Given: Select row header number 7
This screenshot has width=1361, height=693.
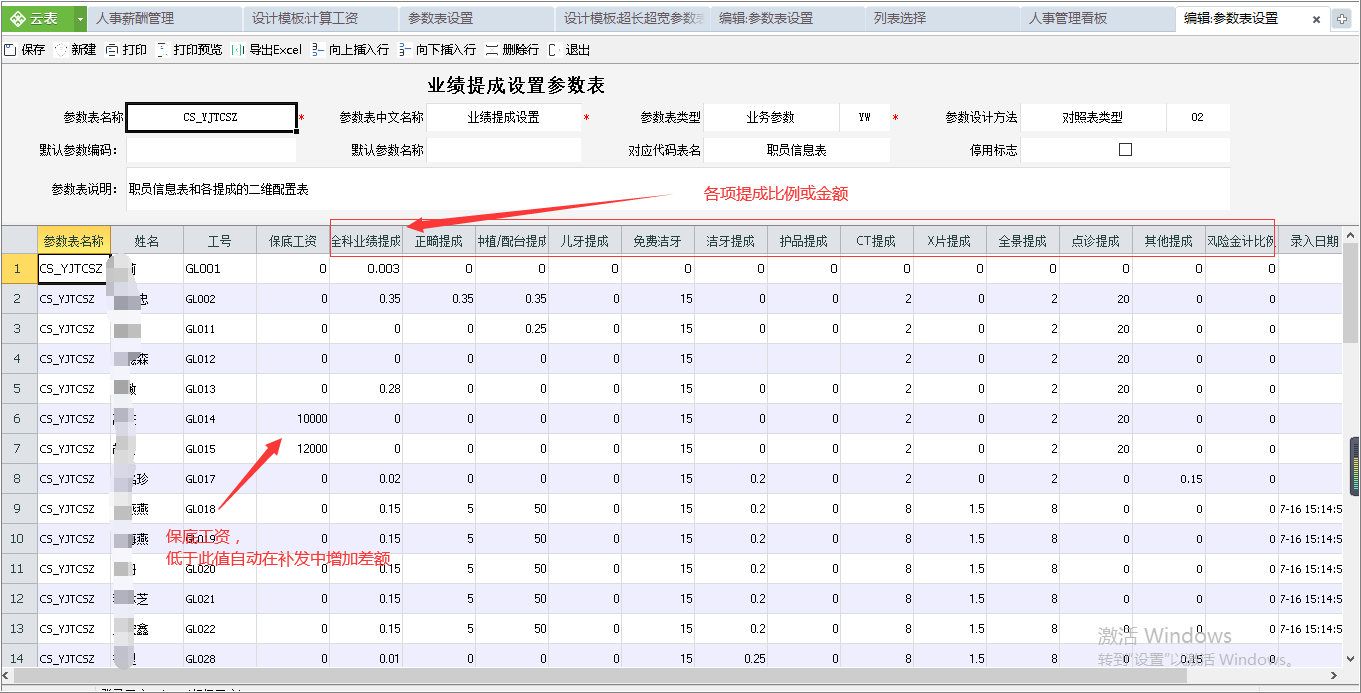Looking at the screenshot, I should [x=19, y=449].
